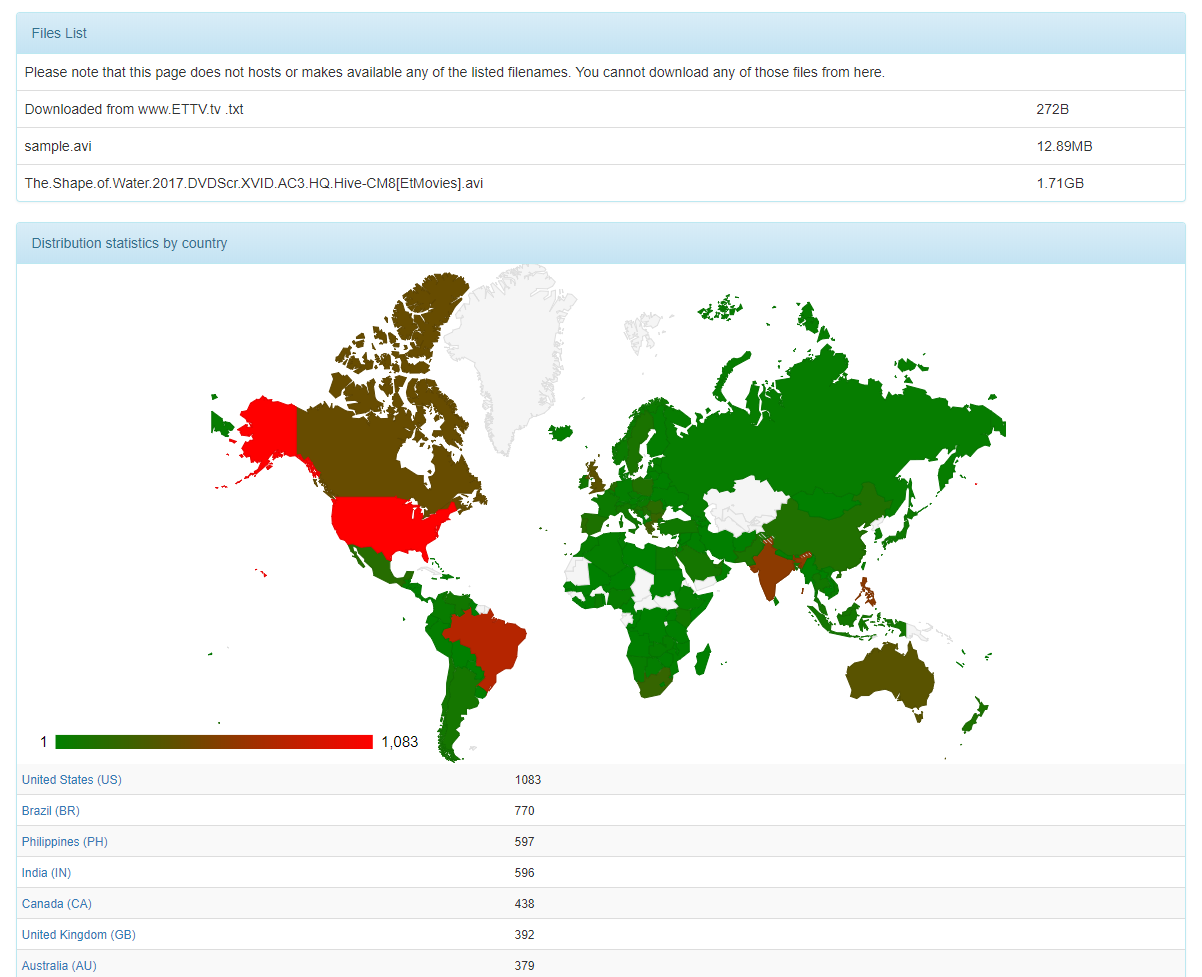Open the Australia (AU) link
The image size is (1202, 977).
59,966
